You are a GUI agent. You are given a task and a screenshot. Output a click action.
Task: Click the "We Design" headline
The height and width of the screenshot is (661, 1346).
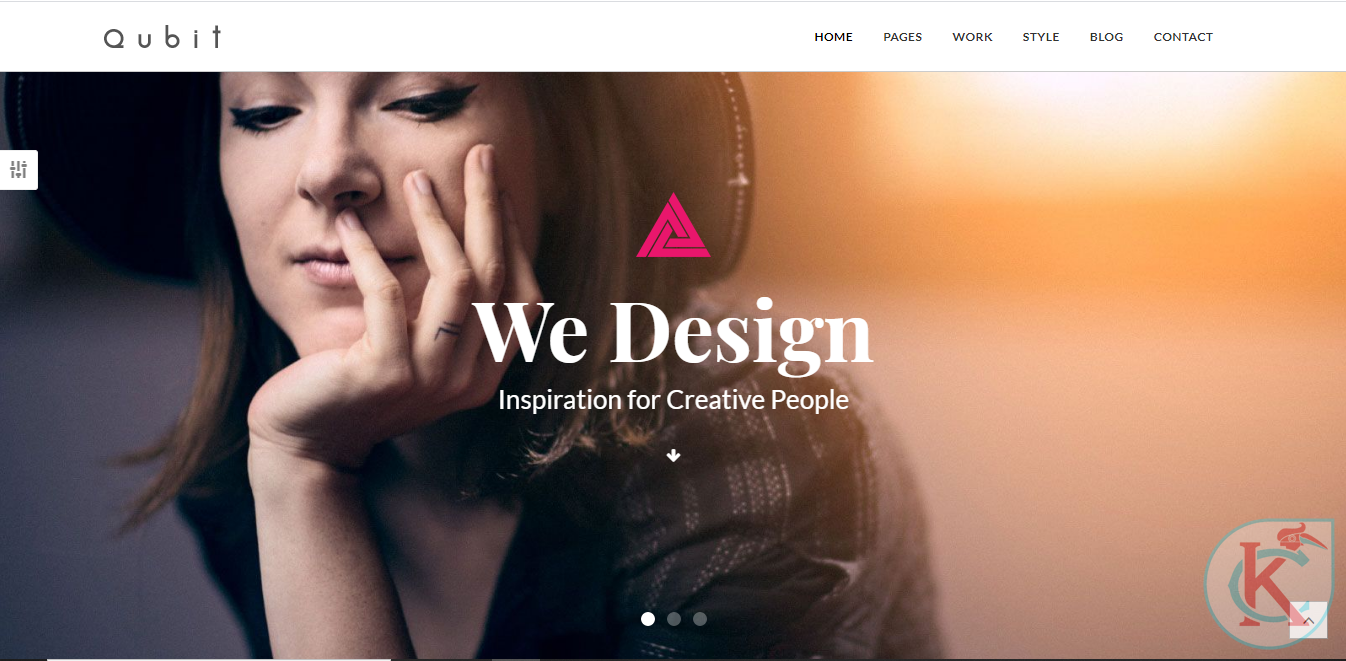coord(673,332)
